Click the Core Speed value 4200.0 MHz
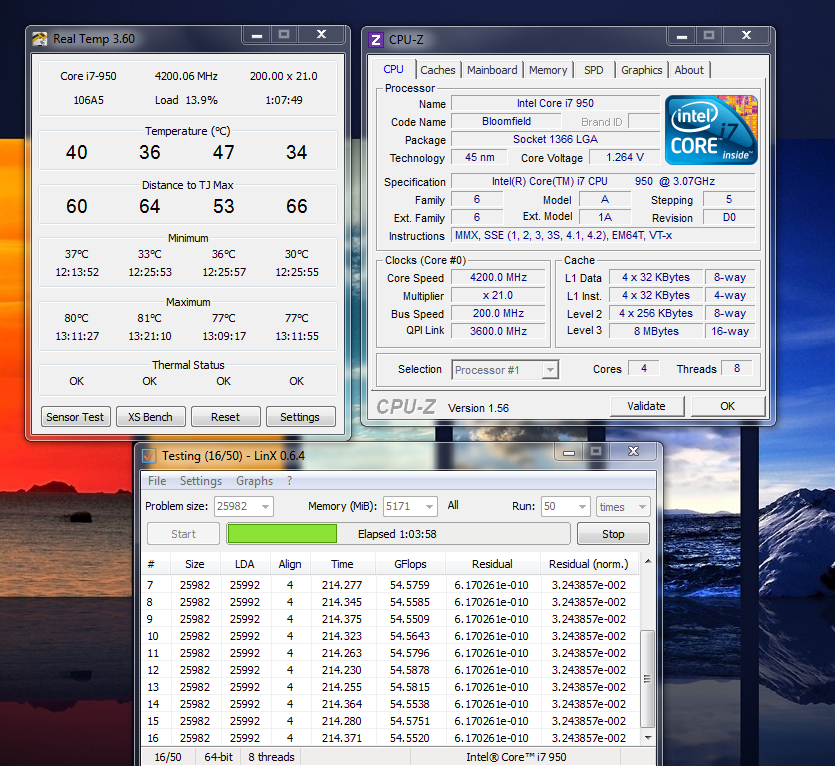This screenshot has width=835, height=766. pos(498,278)
